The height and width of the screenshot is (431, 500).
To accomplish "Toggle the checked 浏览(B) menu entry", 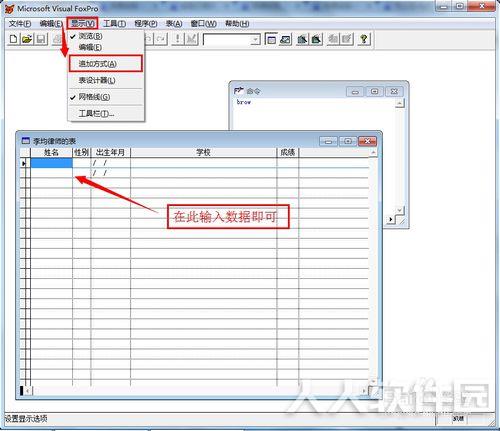I will click(x=90, y=36).
